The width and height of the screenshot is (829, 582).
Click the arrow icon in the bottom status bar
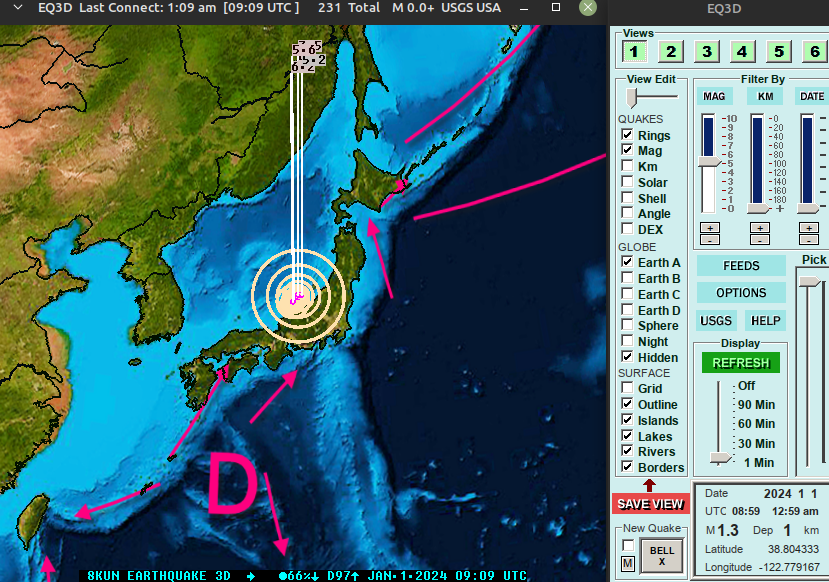pyautogui.click(x=251, y=576)
